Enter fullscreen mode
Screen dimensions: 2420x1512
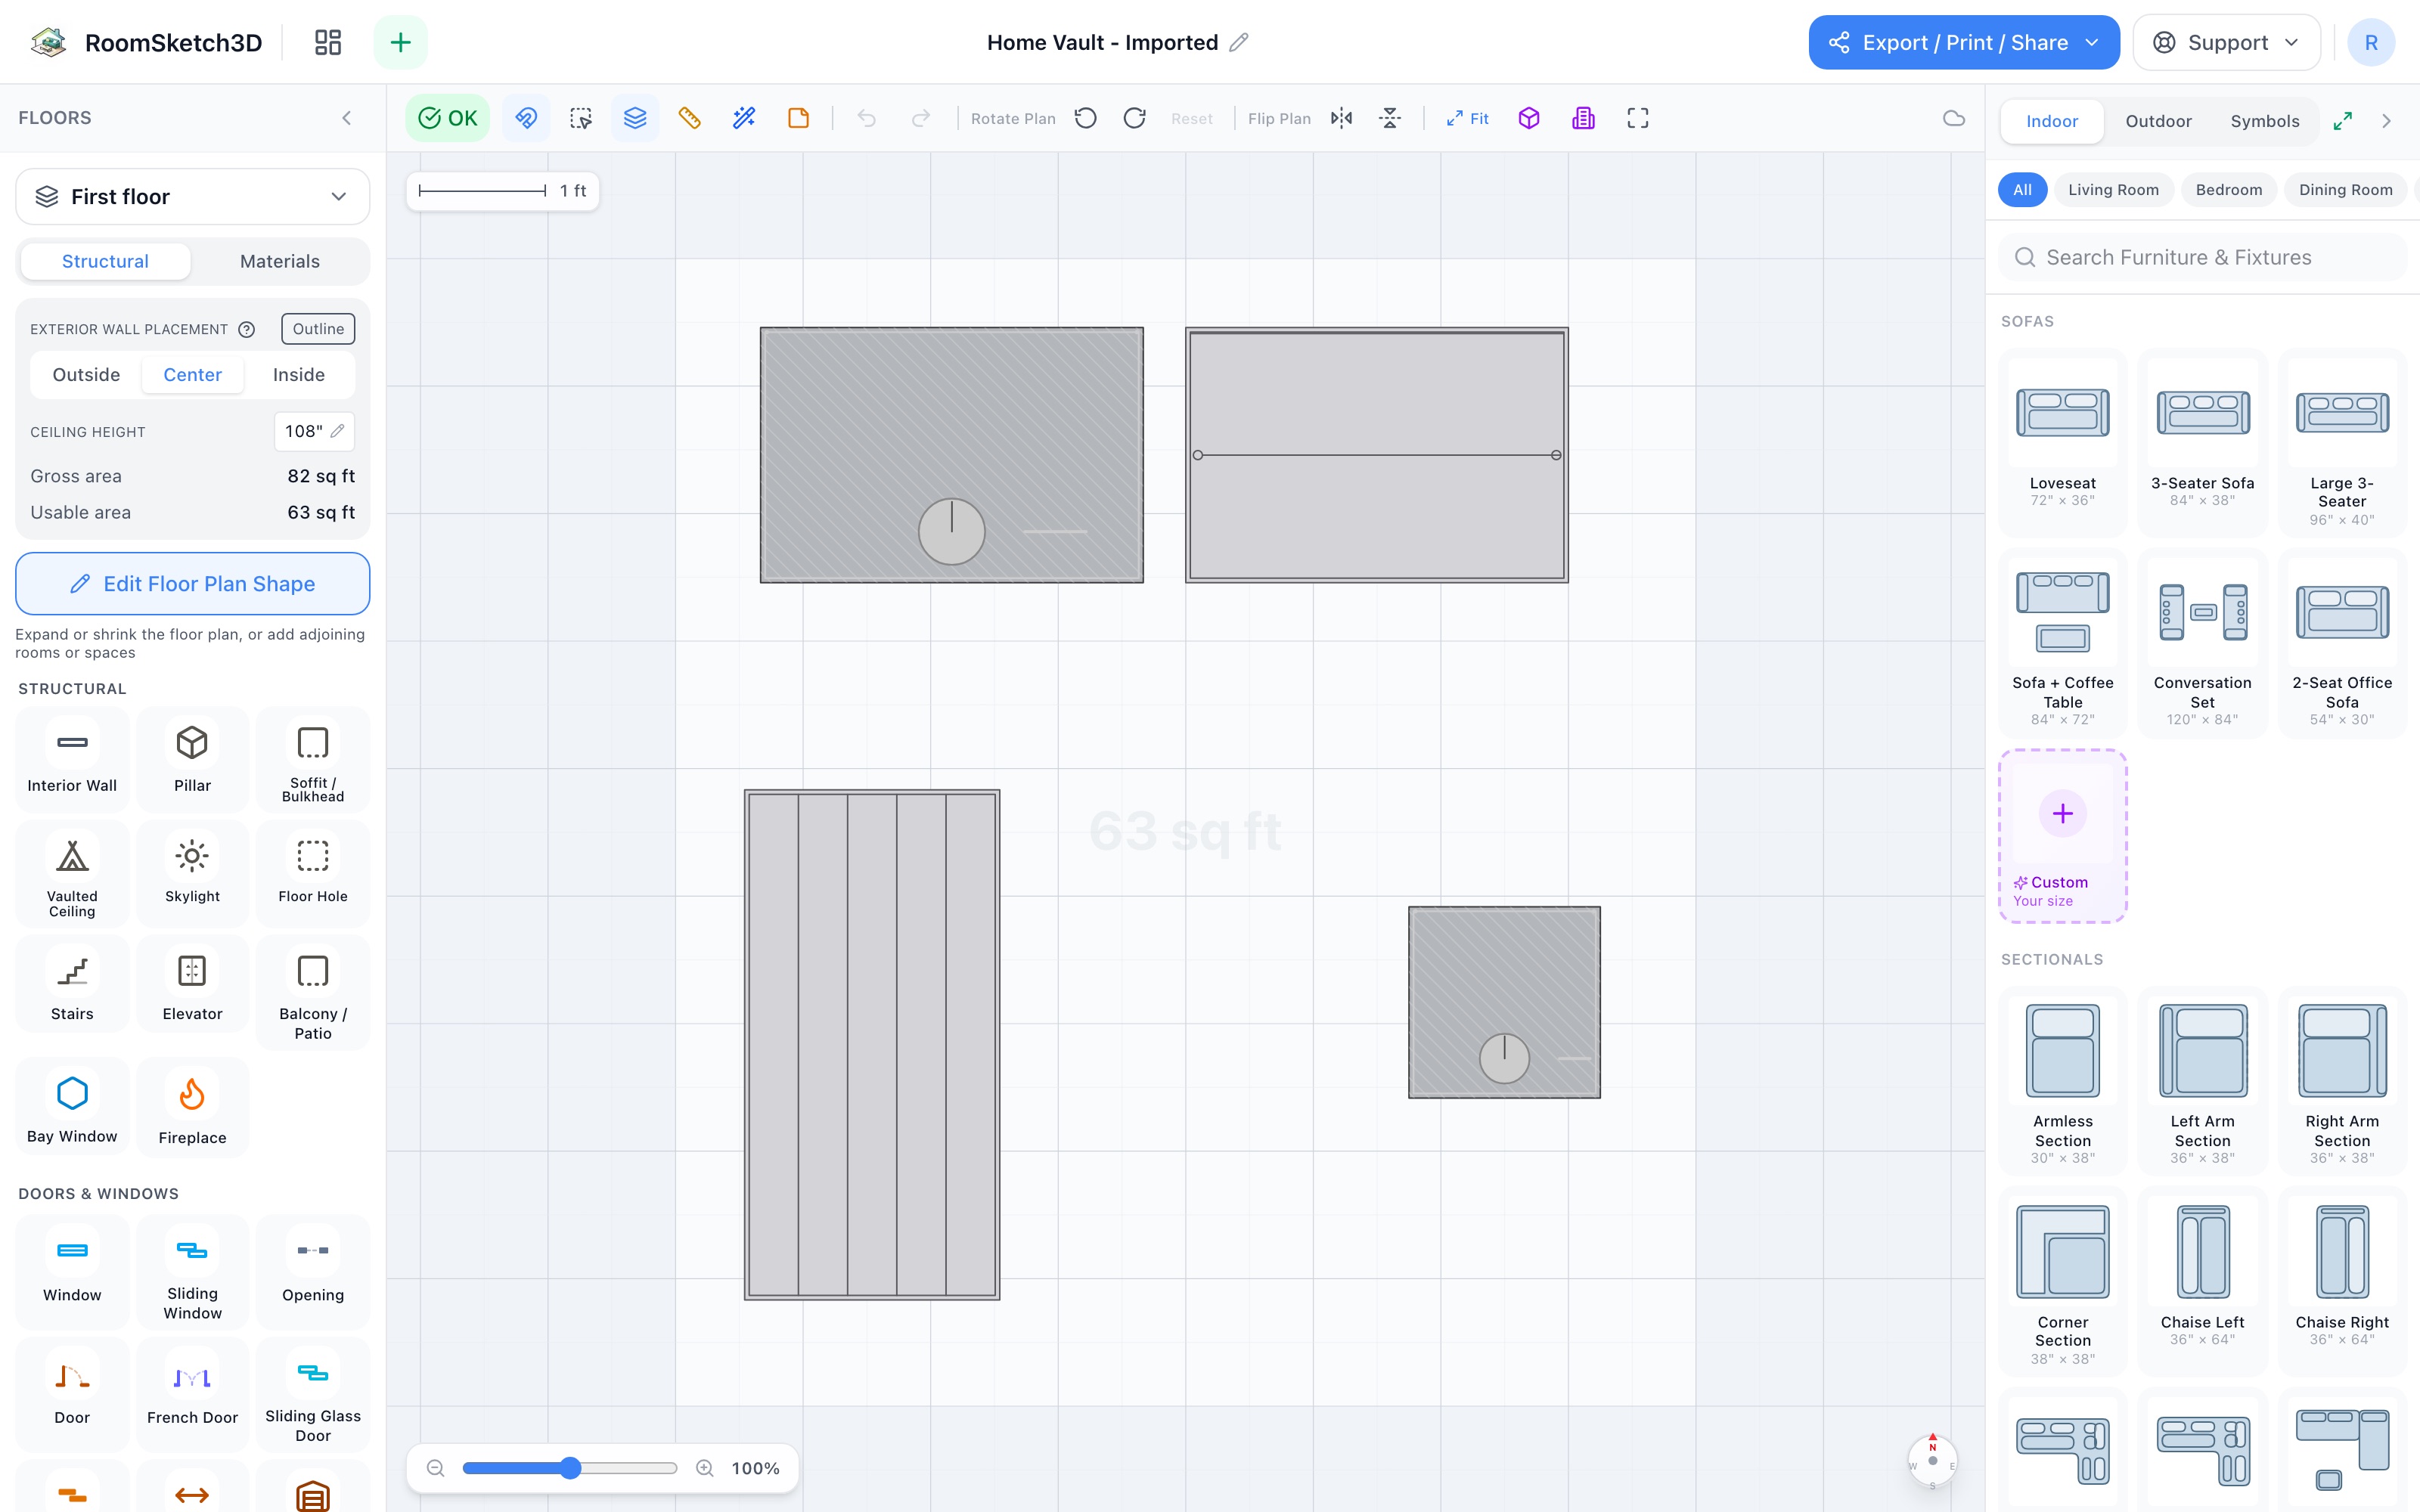[x=1638, y=118]
